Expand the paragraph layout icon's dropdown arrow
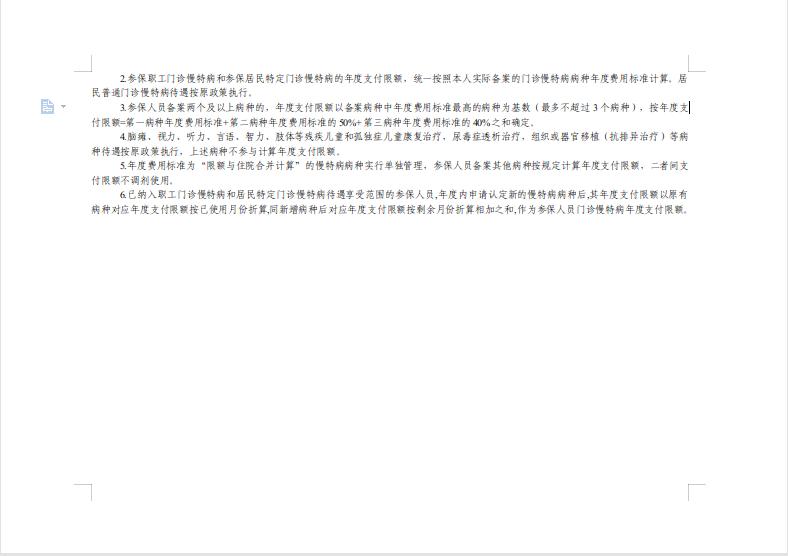Image resolution: width=788 pixels, height=556 pixels. click(63, 106)
